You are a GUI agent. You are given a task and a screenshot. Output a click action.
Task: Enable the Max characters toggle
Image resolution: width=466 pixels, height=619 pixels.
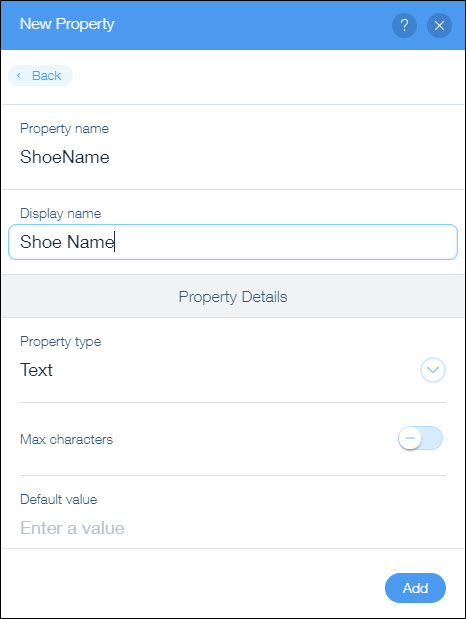420,438
